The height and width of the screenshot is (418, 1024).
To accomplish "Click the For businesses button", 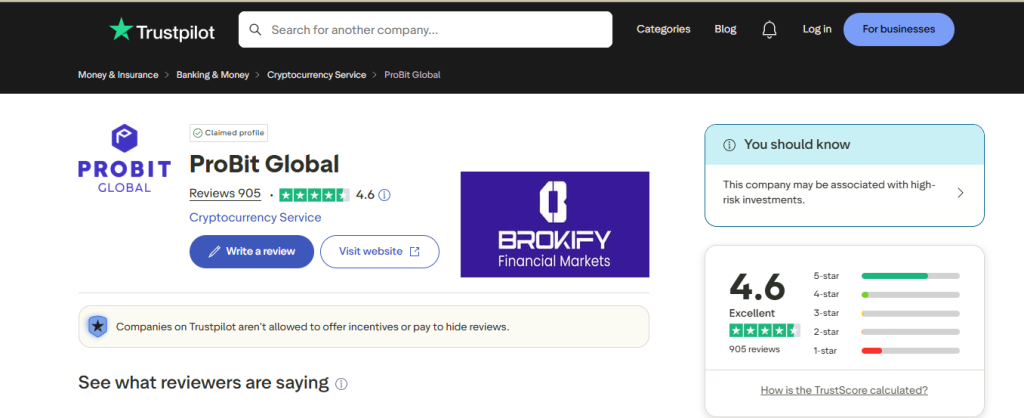I will [899, 29].
